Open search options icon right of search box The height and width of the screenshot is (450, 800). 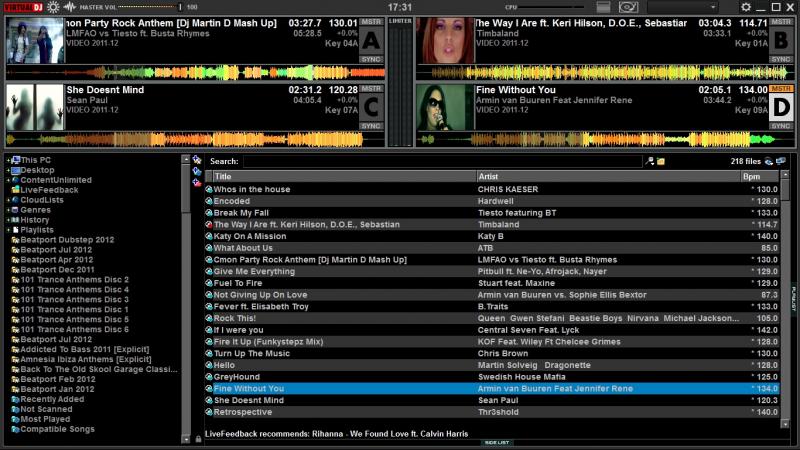(649, 161)
